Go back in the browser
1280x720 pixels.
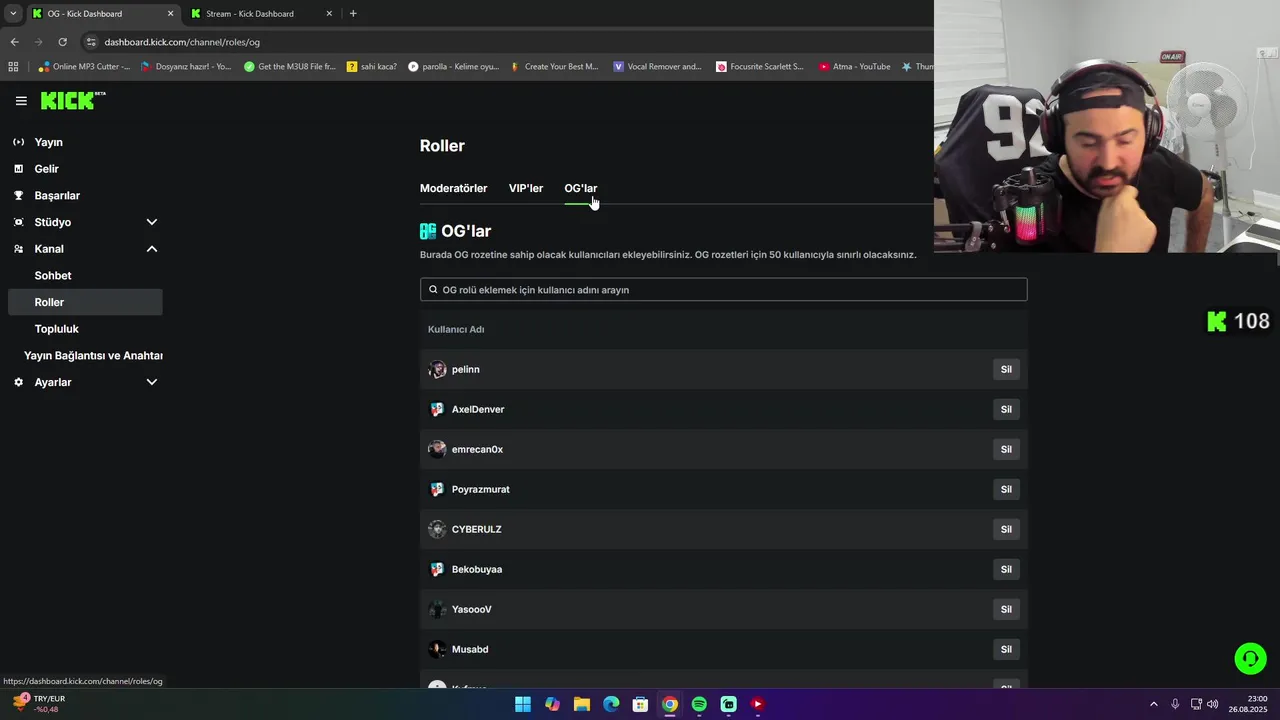(14, 42)
